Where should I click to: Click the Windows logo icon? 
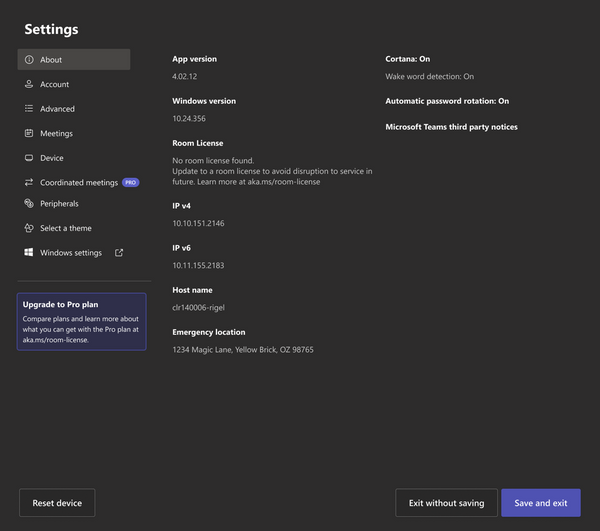29,252
